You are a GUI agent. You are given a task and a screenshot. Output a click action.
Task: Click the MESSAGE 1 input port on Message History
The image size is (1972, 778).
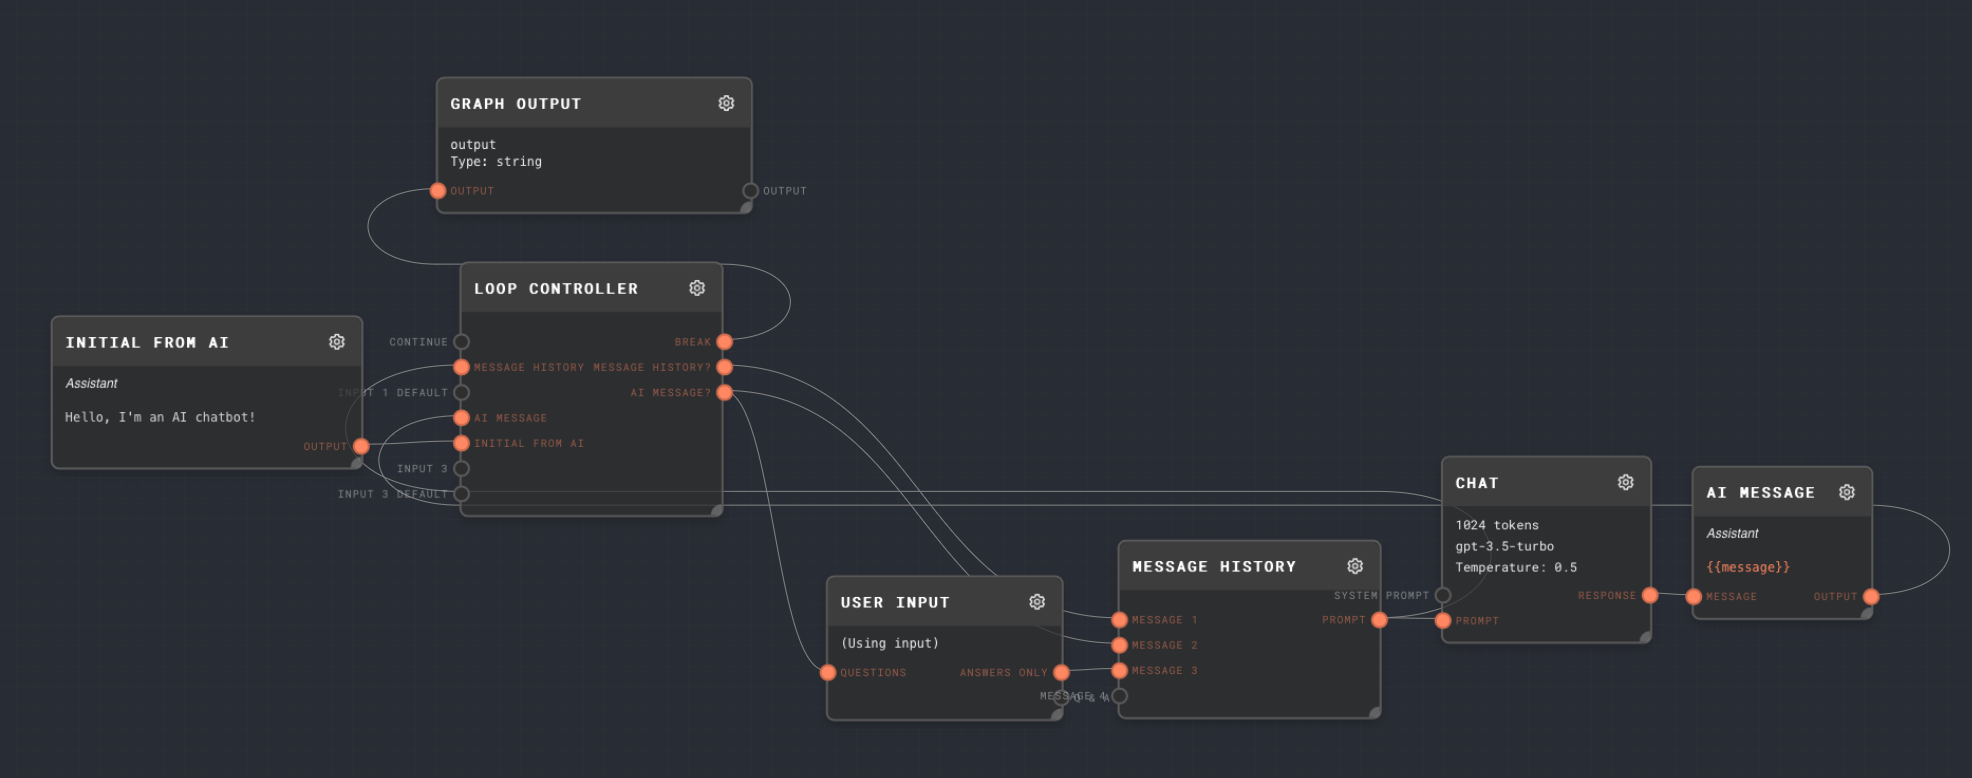[1119, 620]
